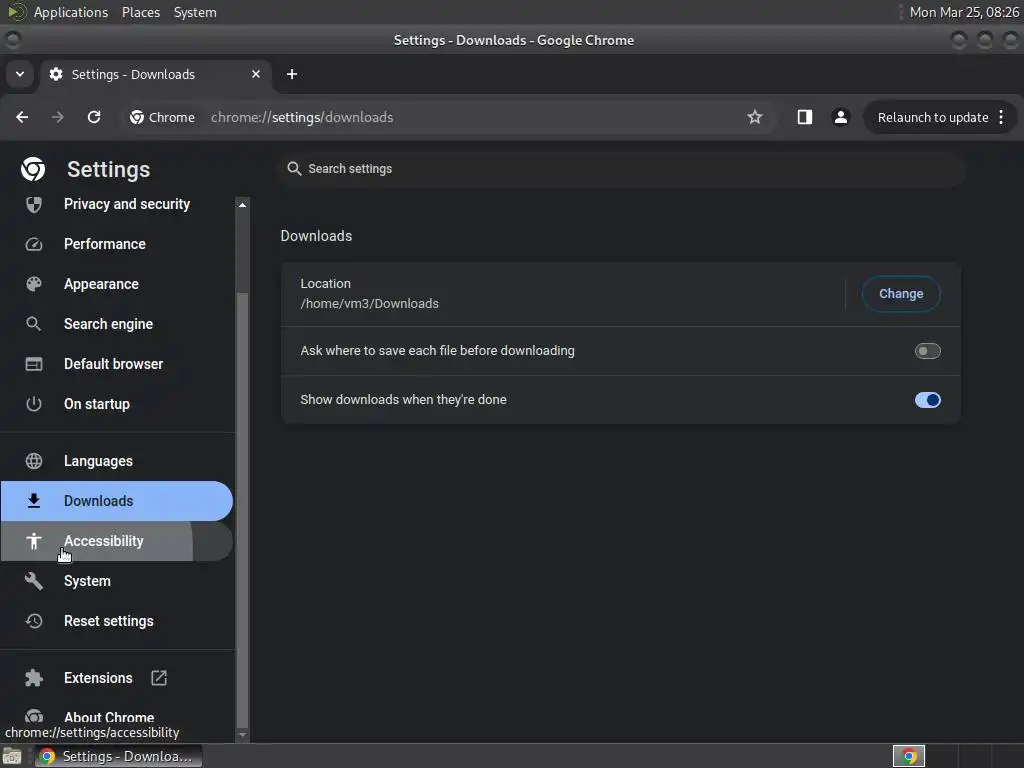Bookmark this page with the star icon
1024x768 pixels.
pyautogui.click(x=755, y=117)
